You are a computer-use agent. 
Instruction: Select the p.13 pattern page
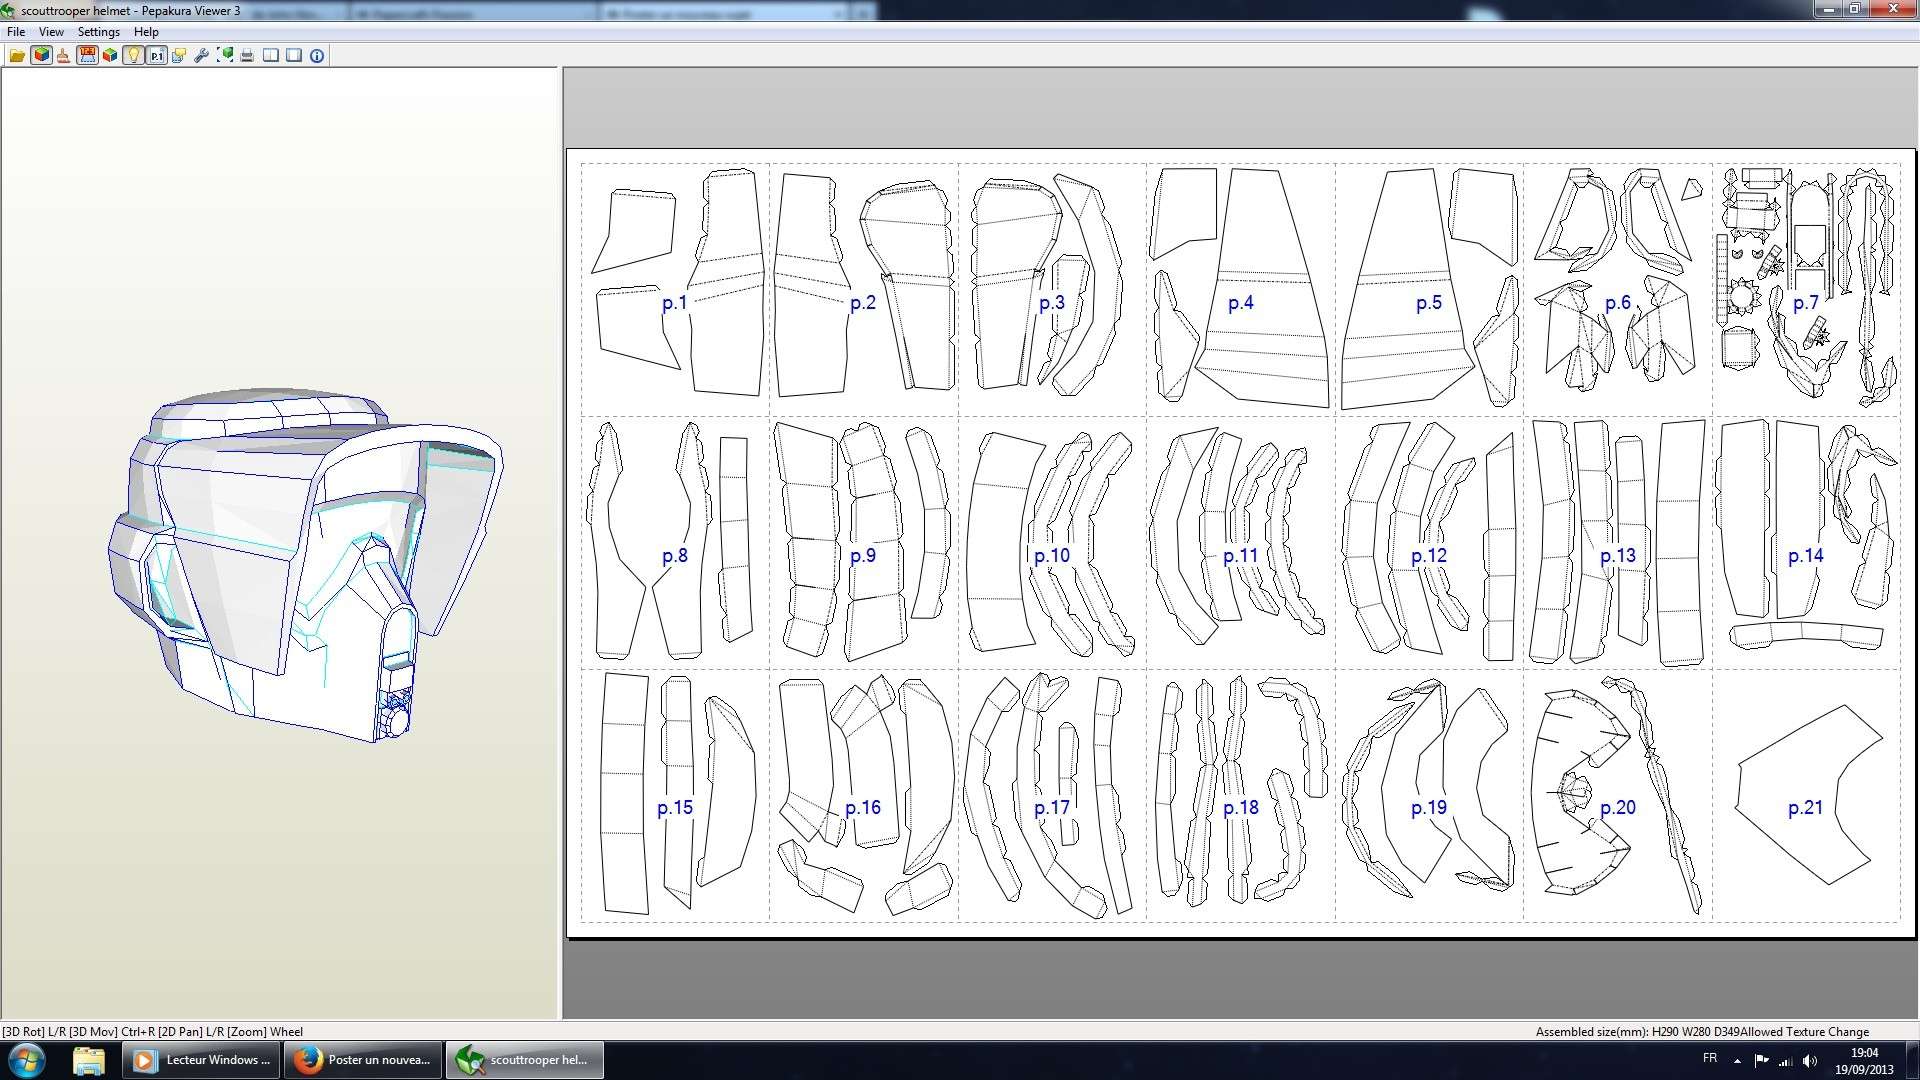1617,542
